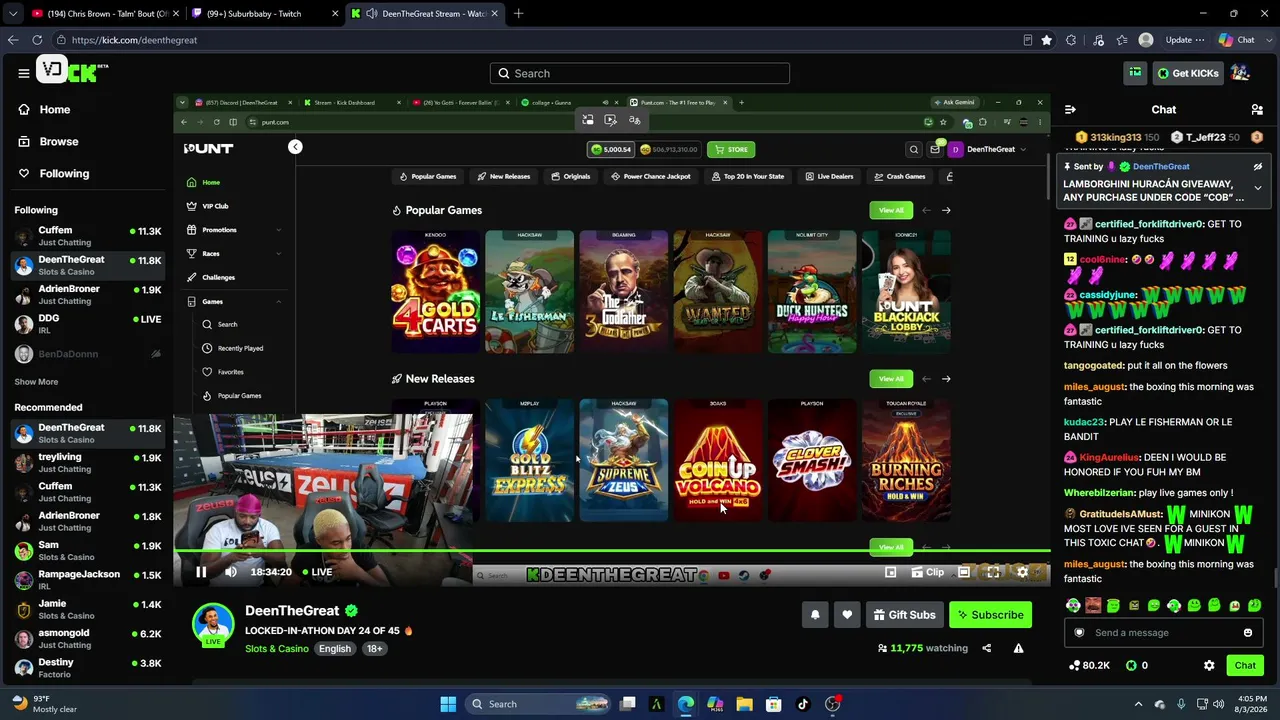Mute the stream volume speaker icon

(x=231, y=572)
